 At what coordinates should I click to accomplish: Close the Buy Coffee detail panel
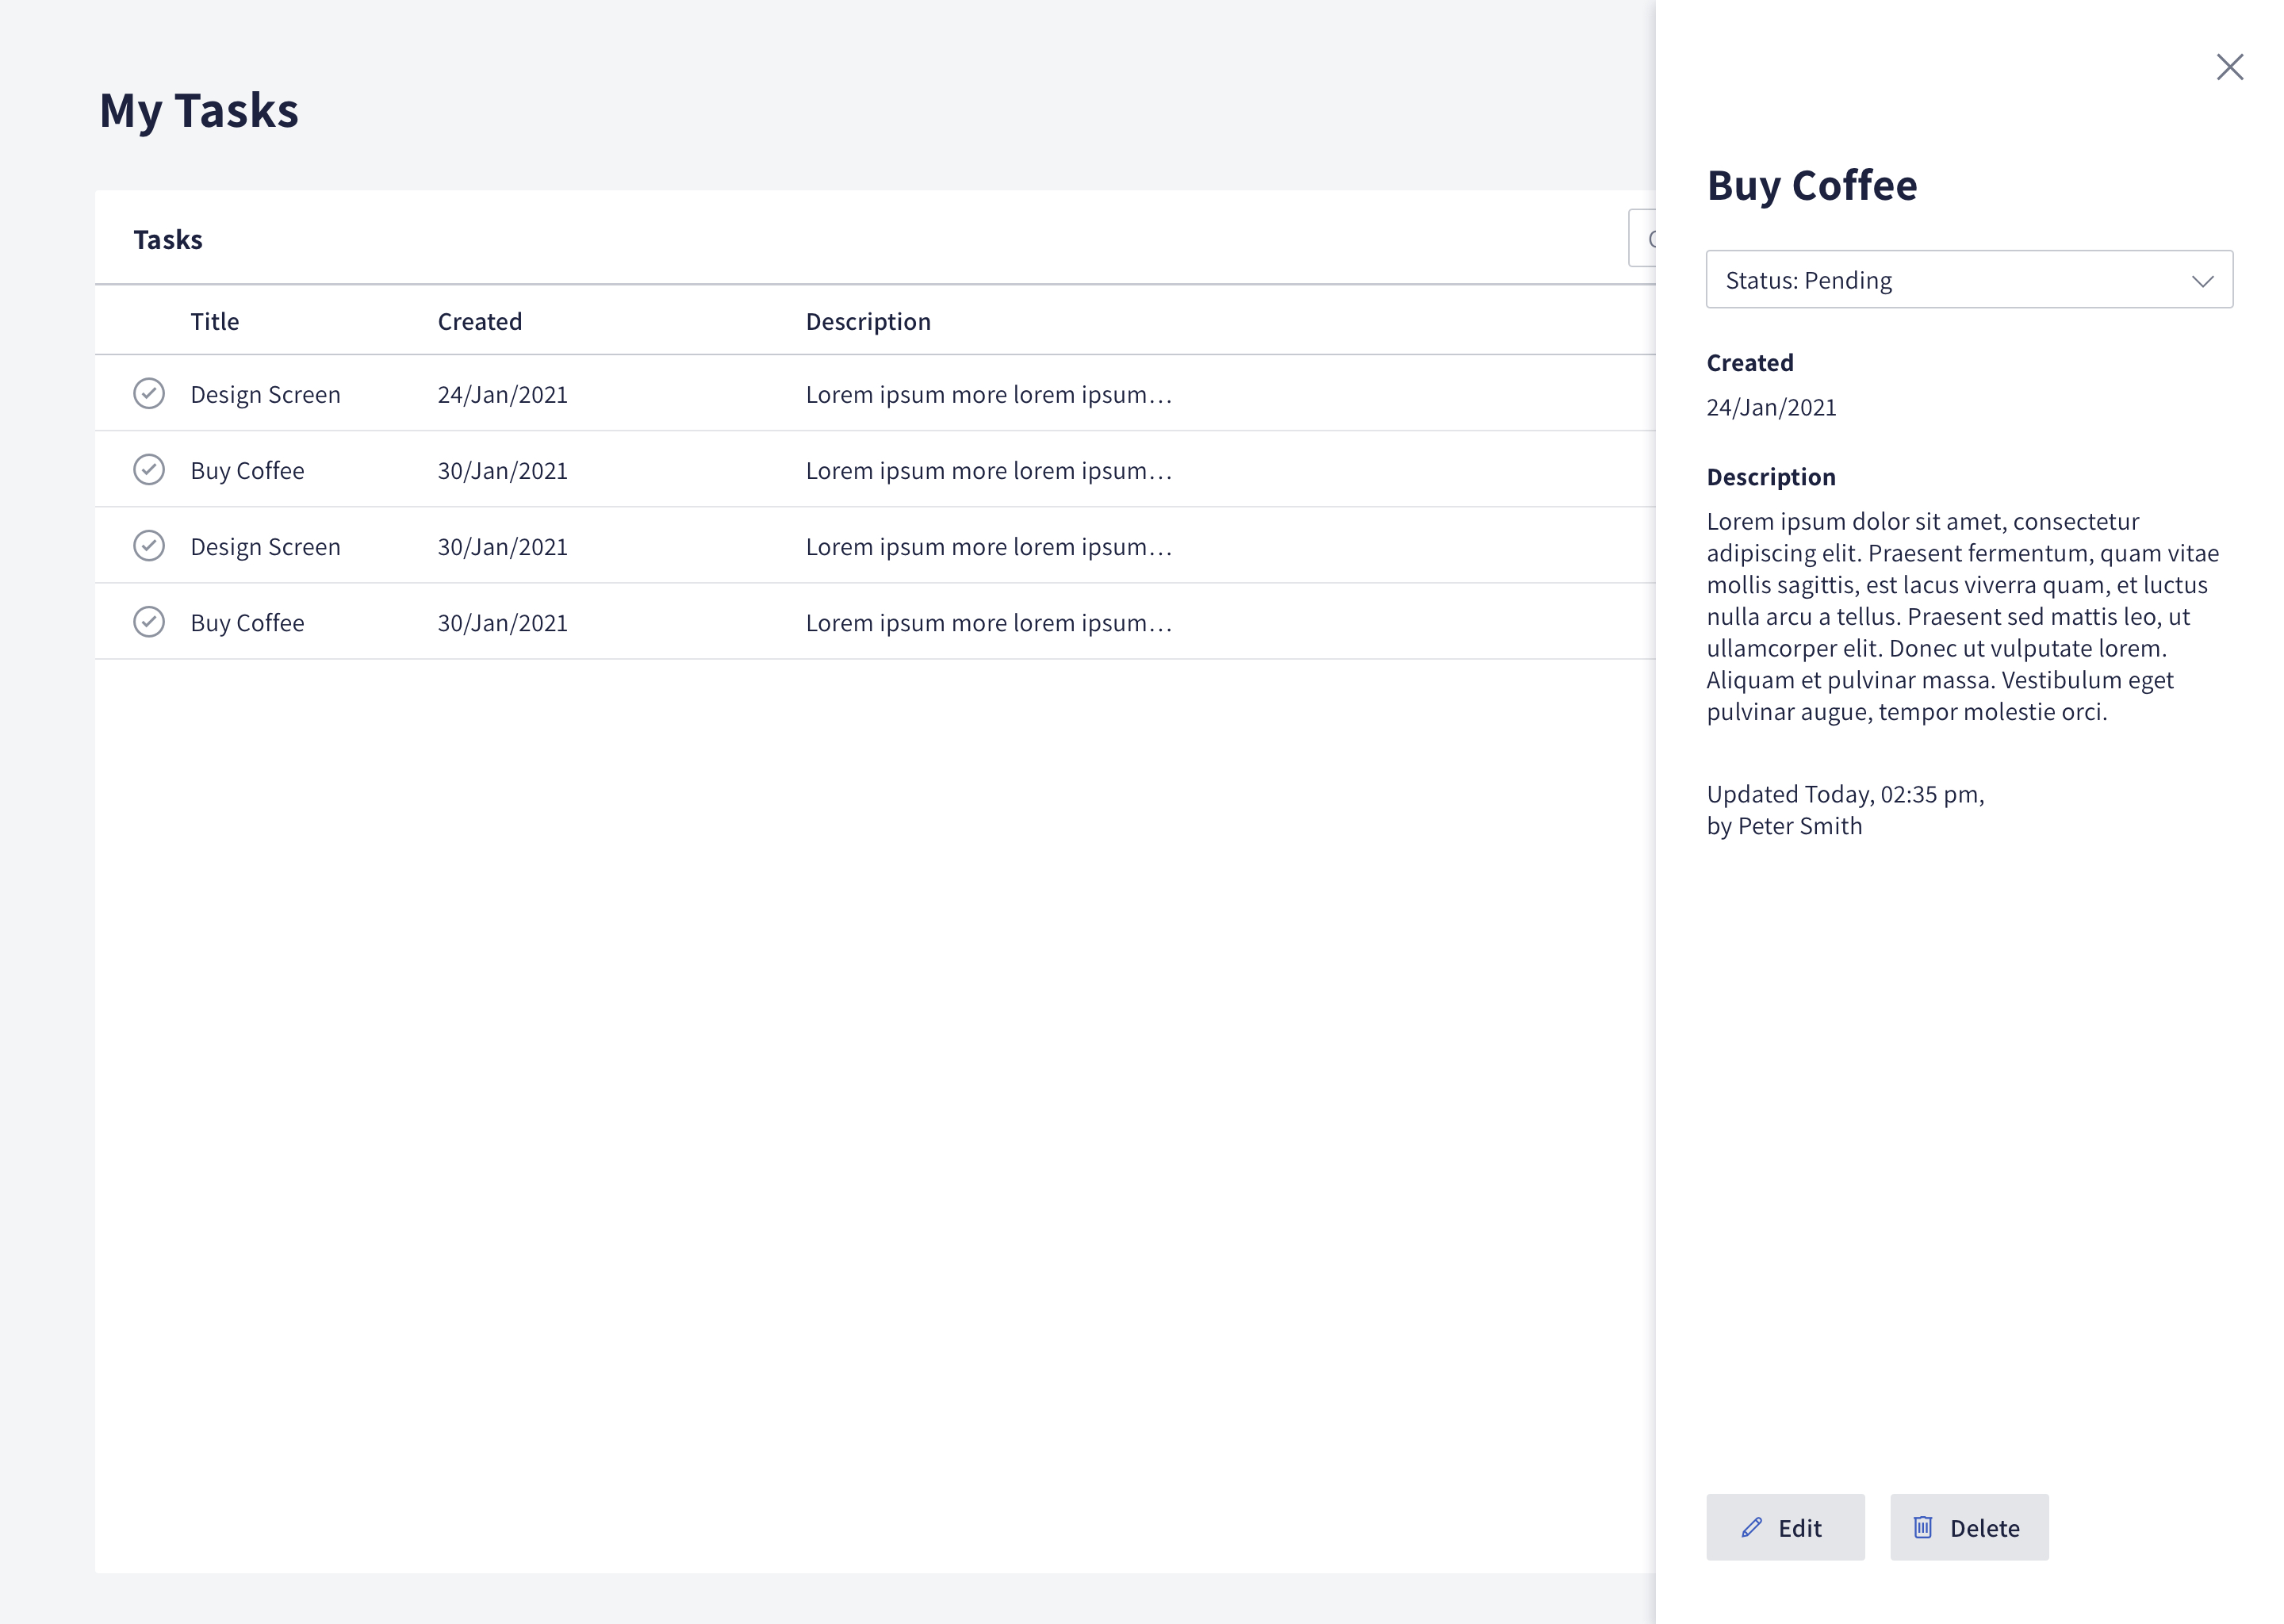tap(2229, 67)
